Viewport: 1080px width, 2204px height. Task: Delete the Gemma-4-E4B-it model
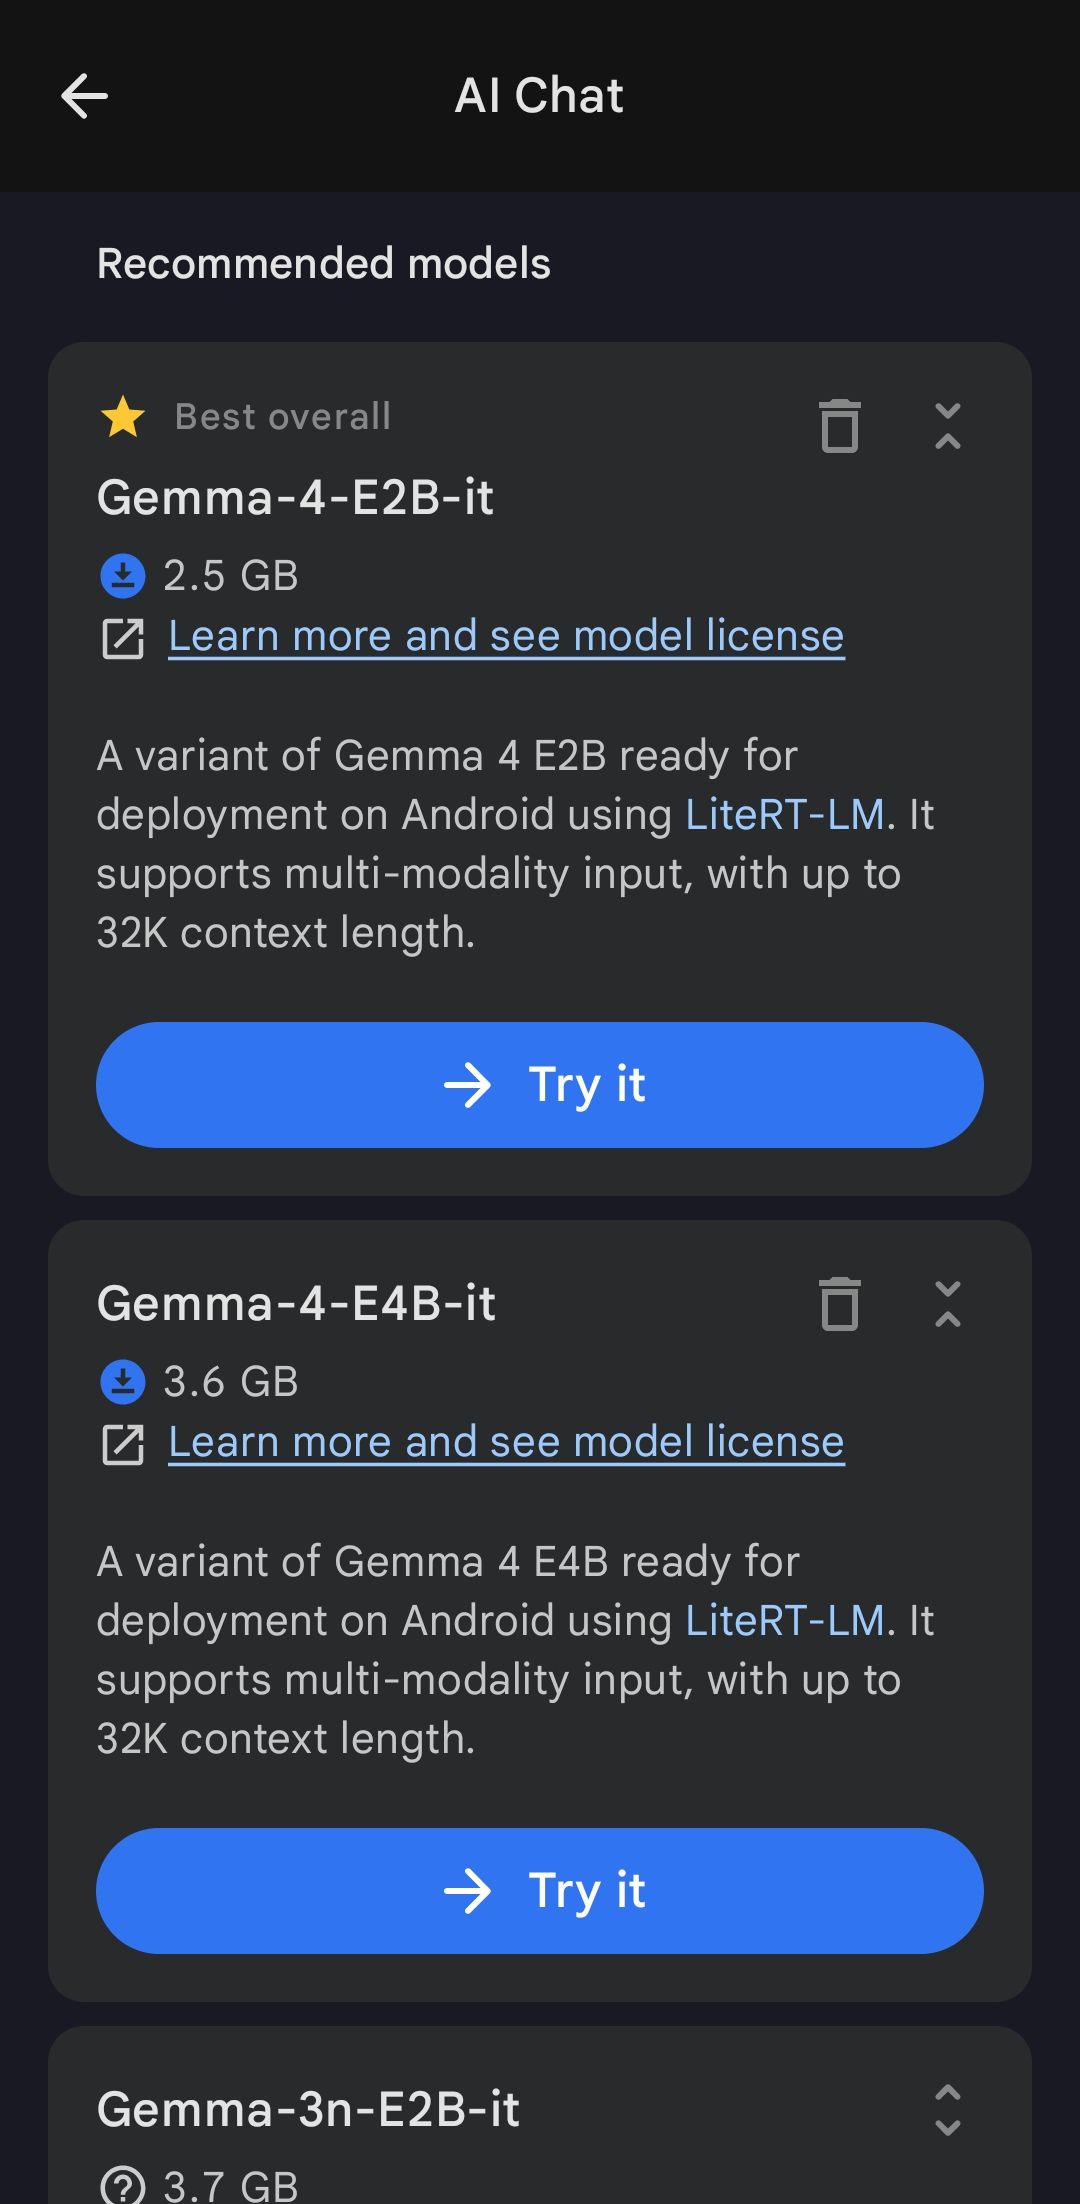[x=840, y=1305]
